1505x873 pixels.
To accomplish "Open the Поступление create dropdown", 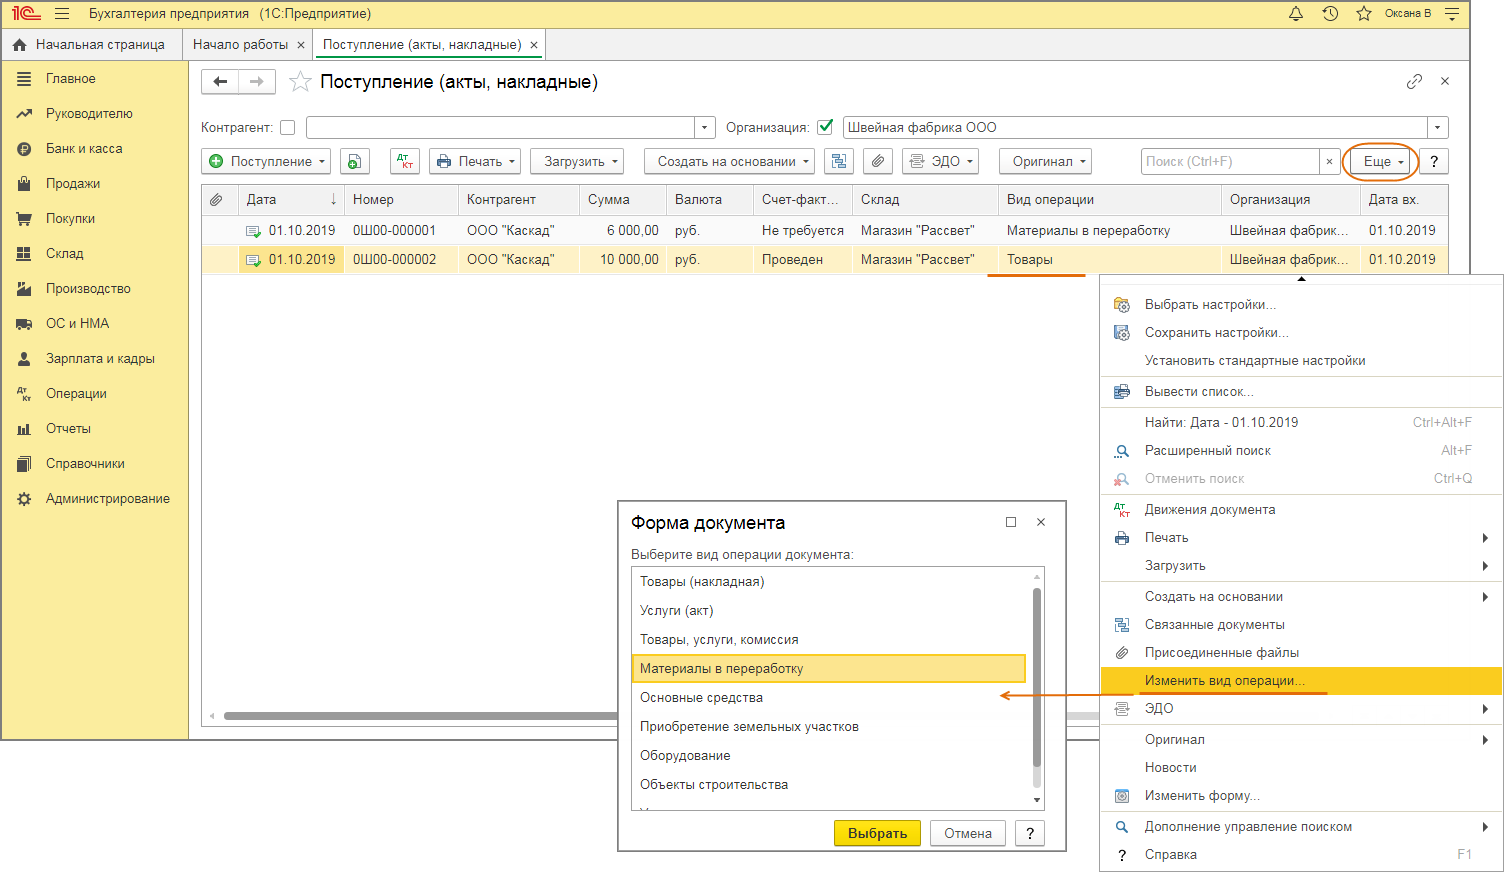I will (x=266, y=161).
